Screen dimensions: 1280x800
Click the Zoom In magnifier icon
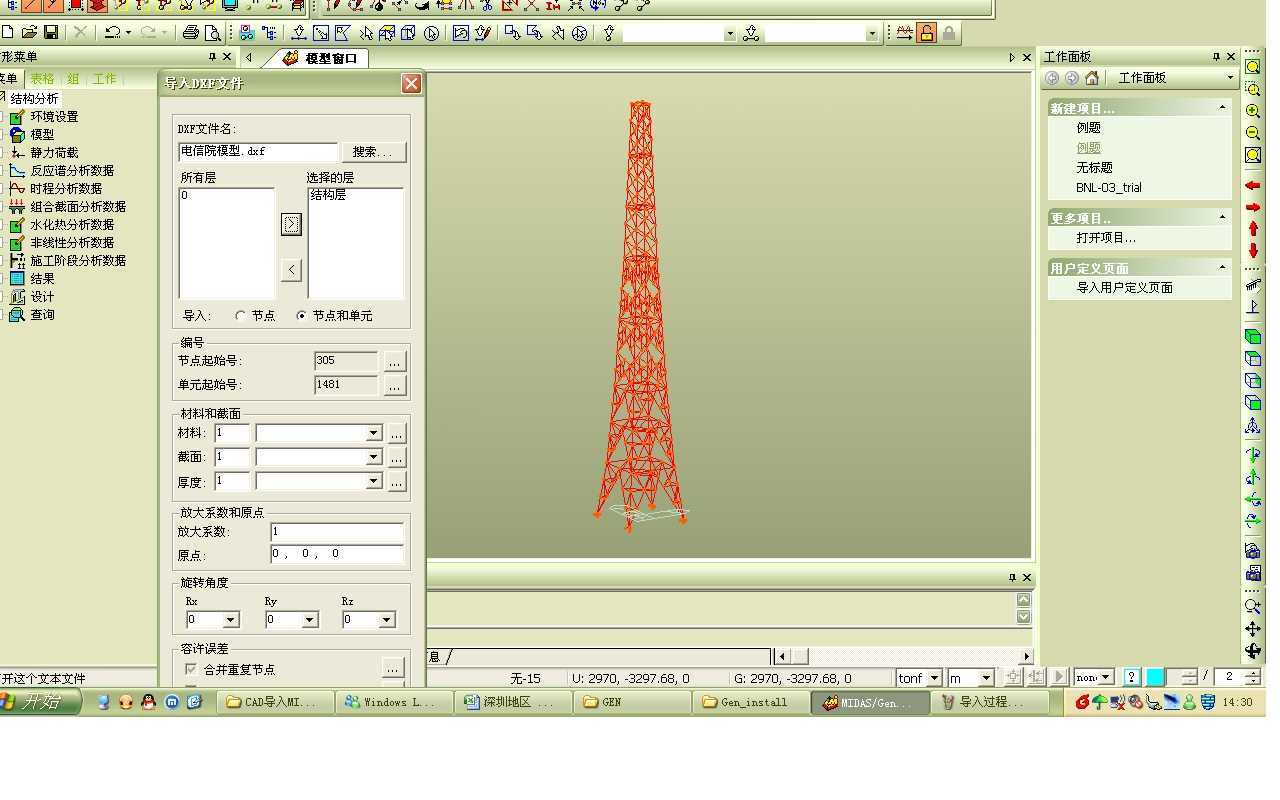1253,112
